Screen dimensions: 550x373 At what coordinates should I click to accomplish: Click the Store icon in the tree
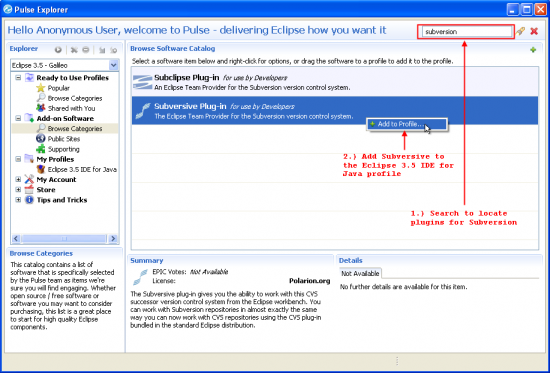click(29, 189)
